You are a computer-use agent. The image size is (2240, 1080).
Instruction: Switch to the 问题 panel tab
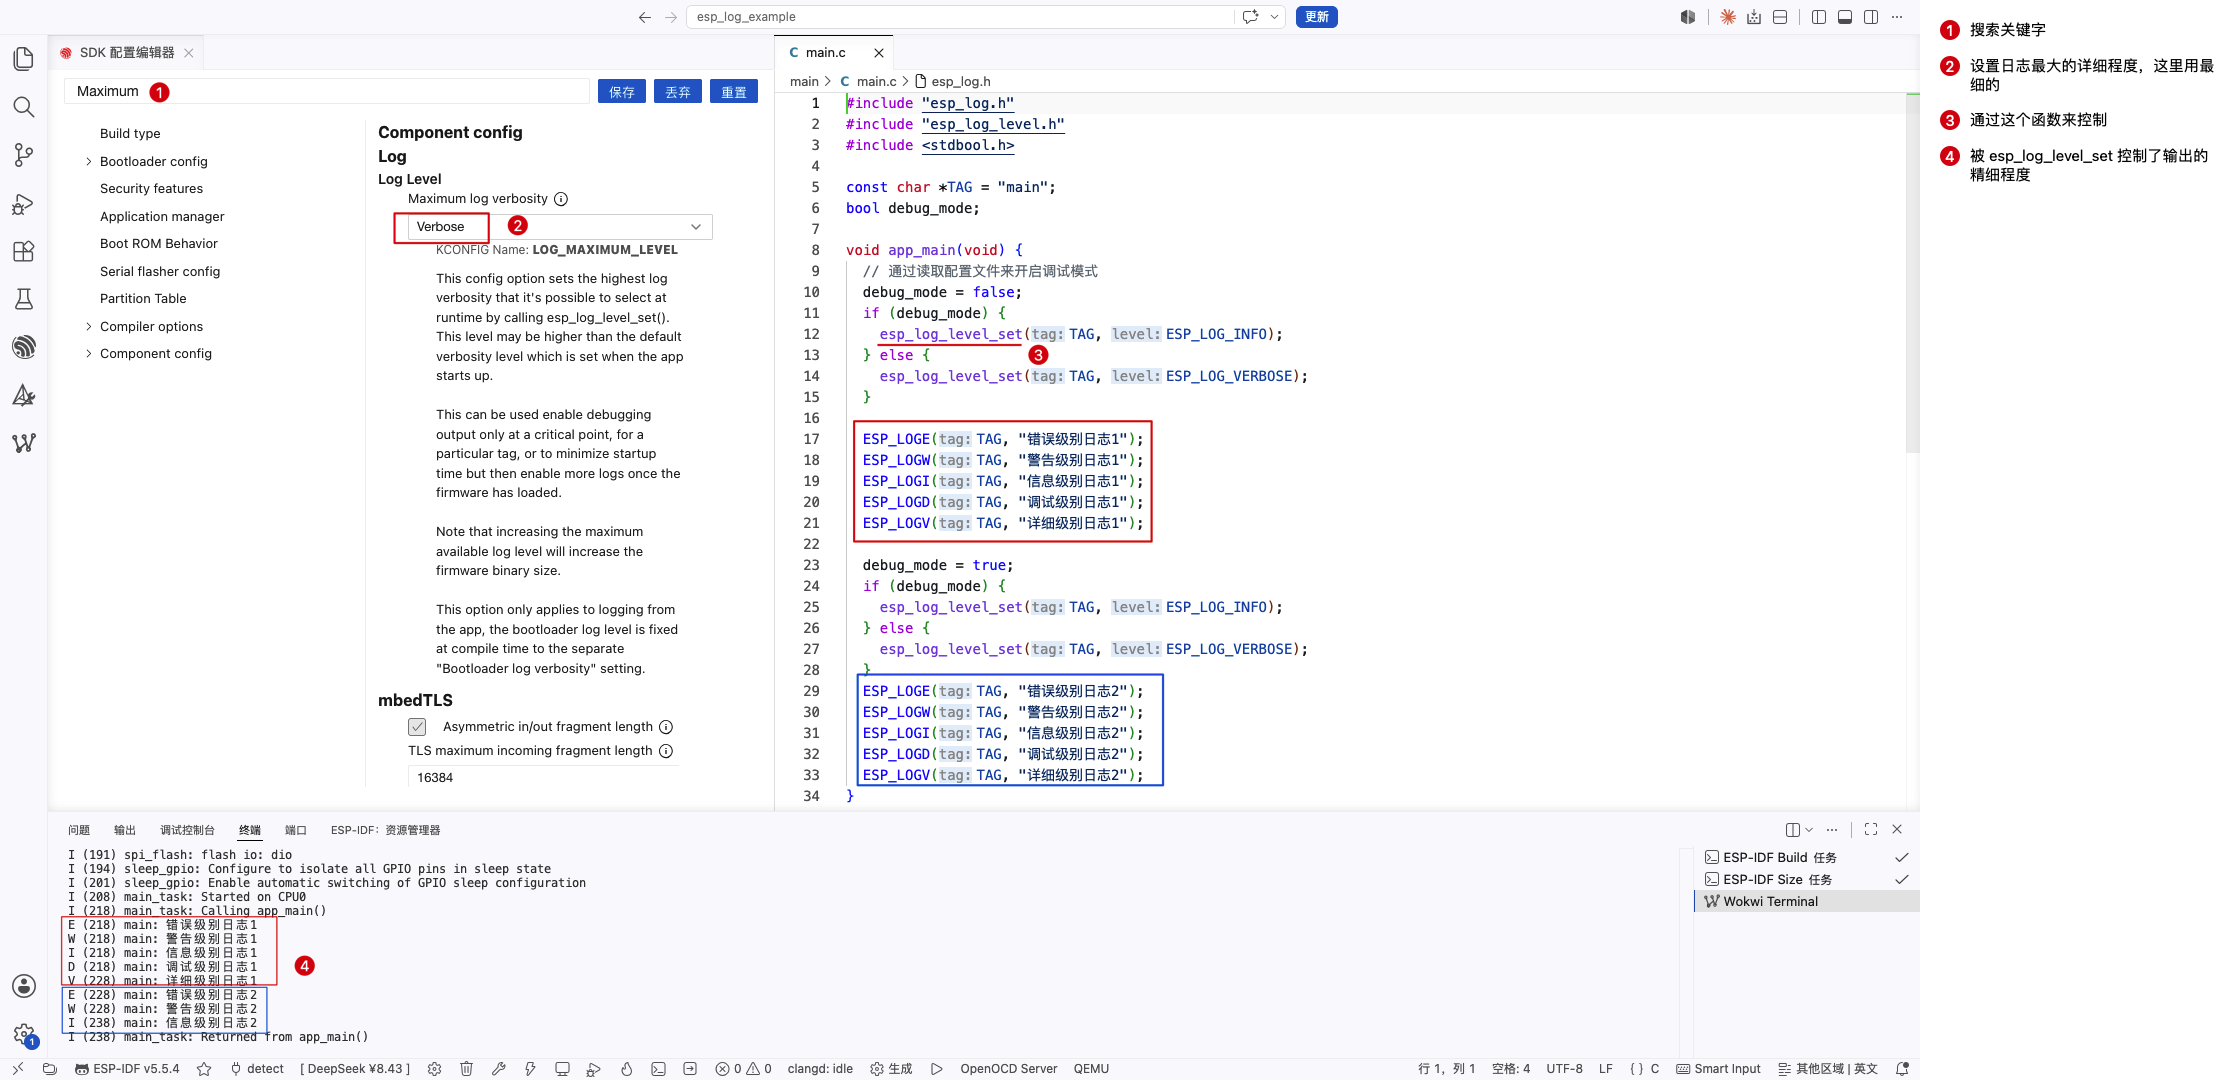[x=79, y=830]
